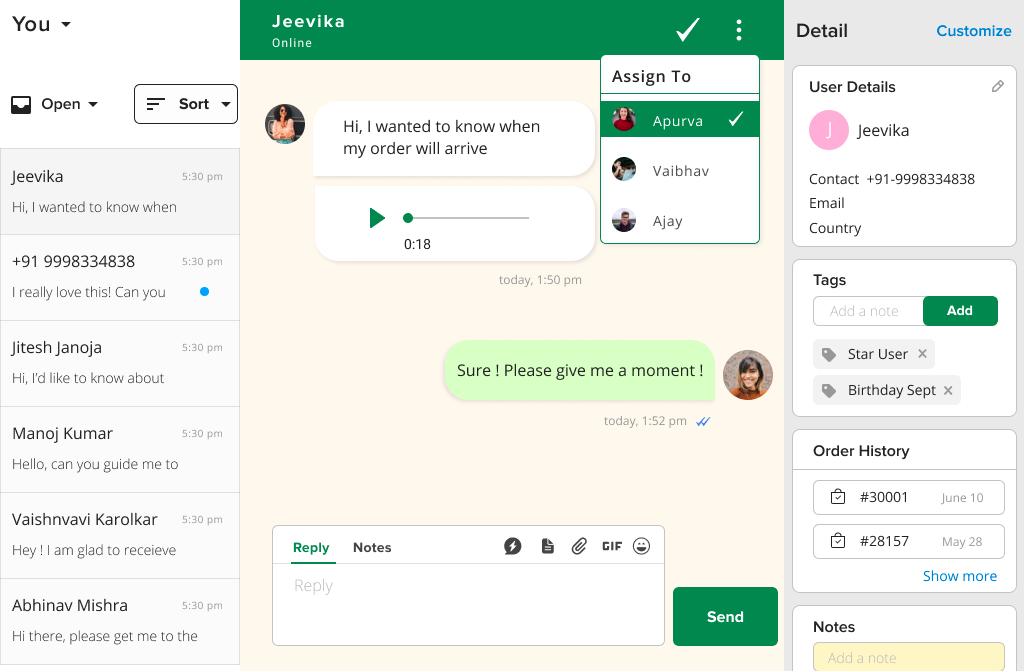Open the three-dot menu in chat header
The image size is (1024, 671).
tap(739, 30)
